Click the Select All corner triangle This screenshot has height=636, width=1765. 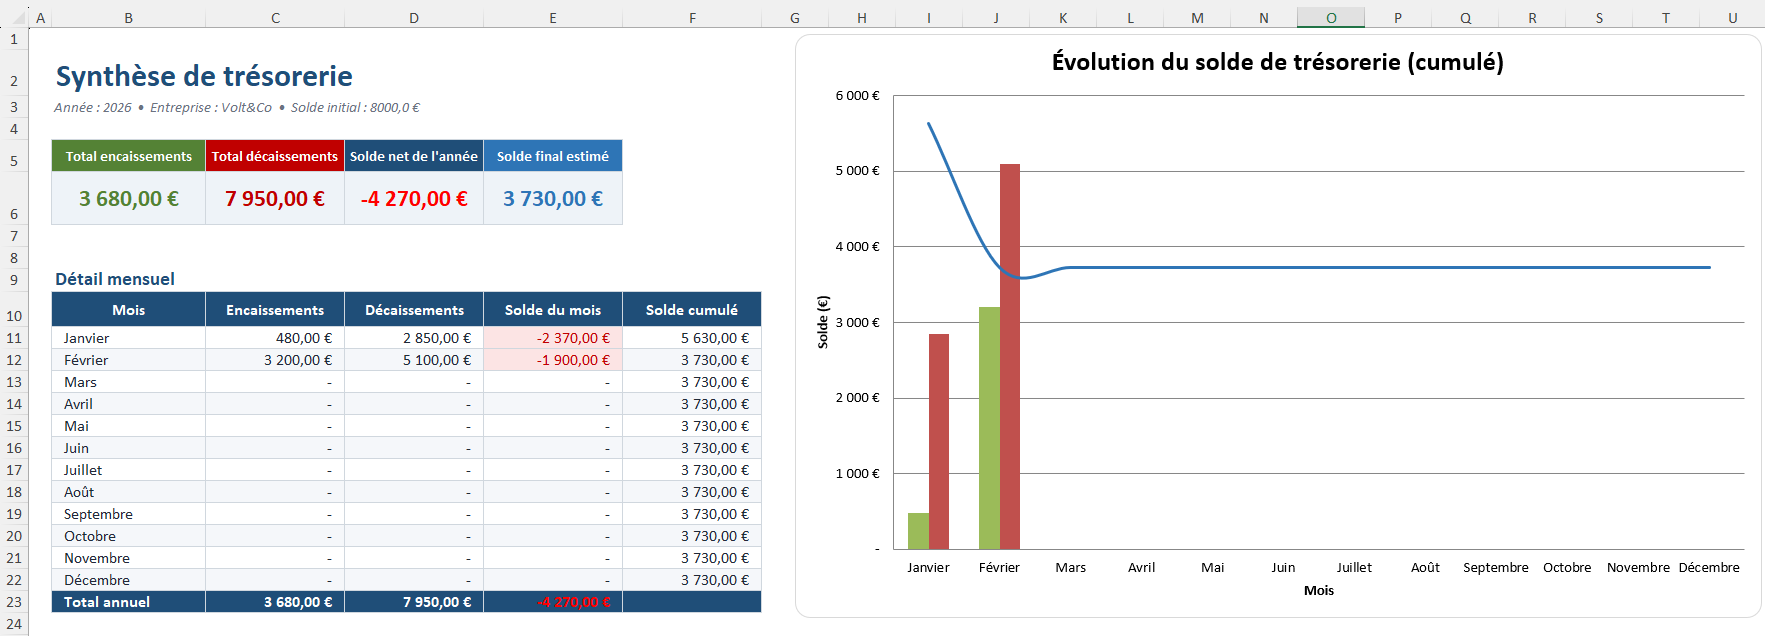(x=14, y=17)
